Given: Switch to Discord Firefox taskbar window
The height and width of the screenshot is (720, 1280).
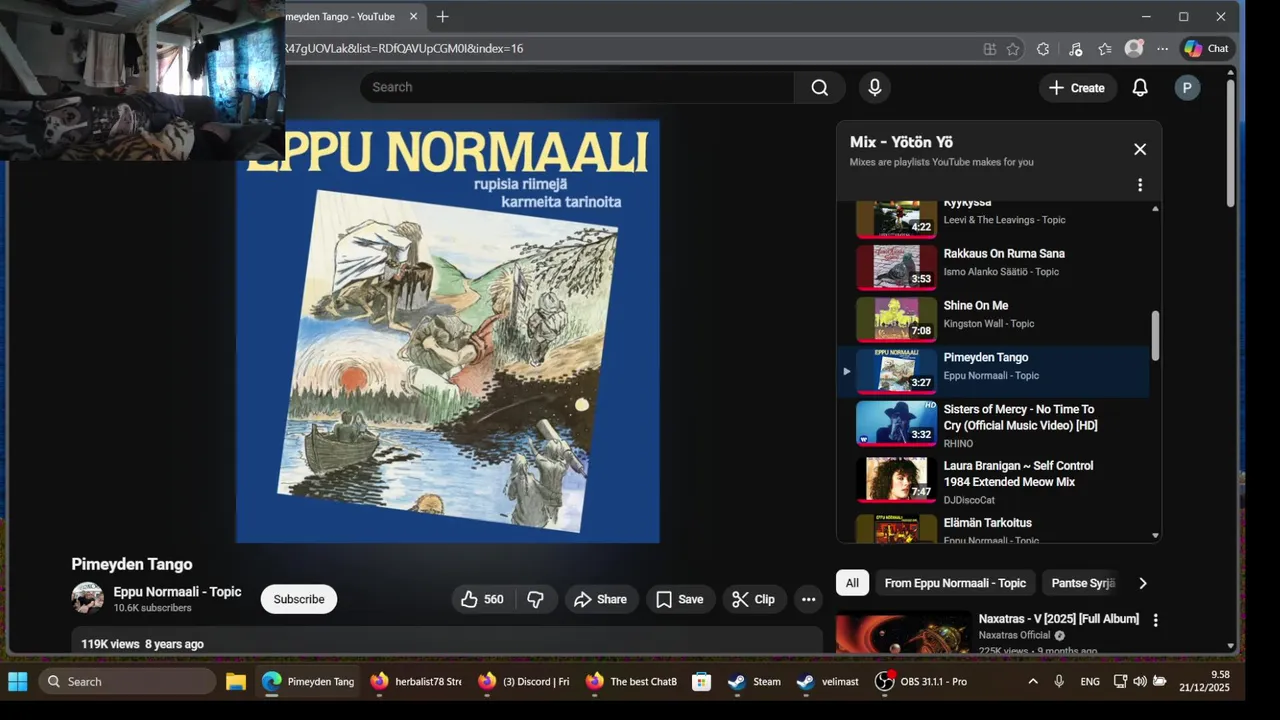Looking at the screenshot, I should tap(522, 682).
